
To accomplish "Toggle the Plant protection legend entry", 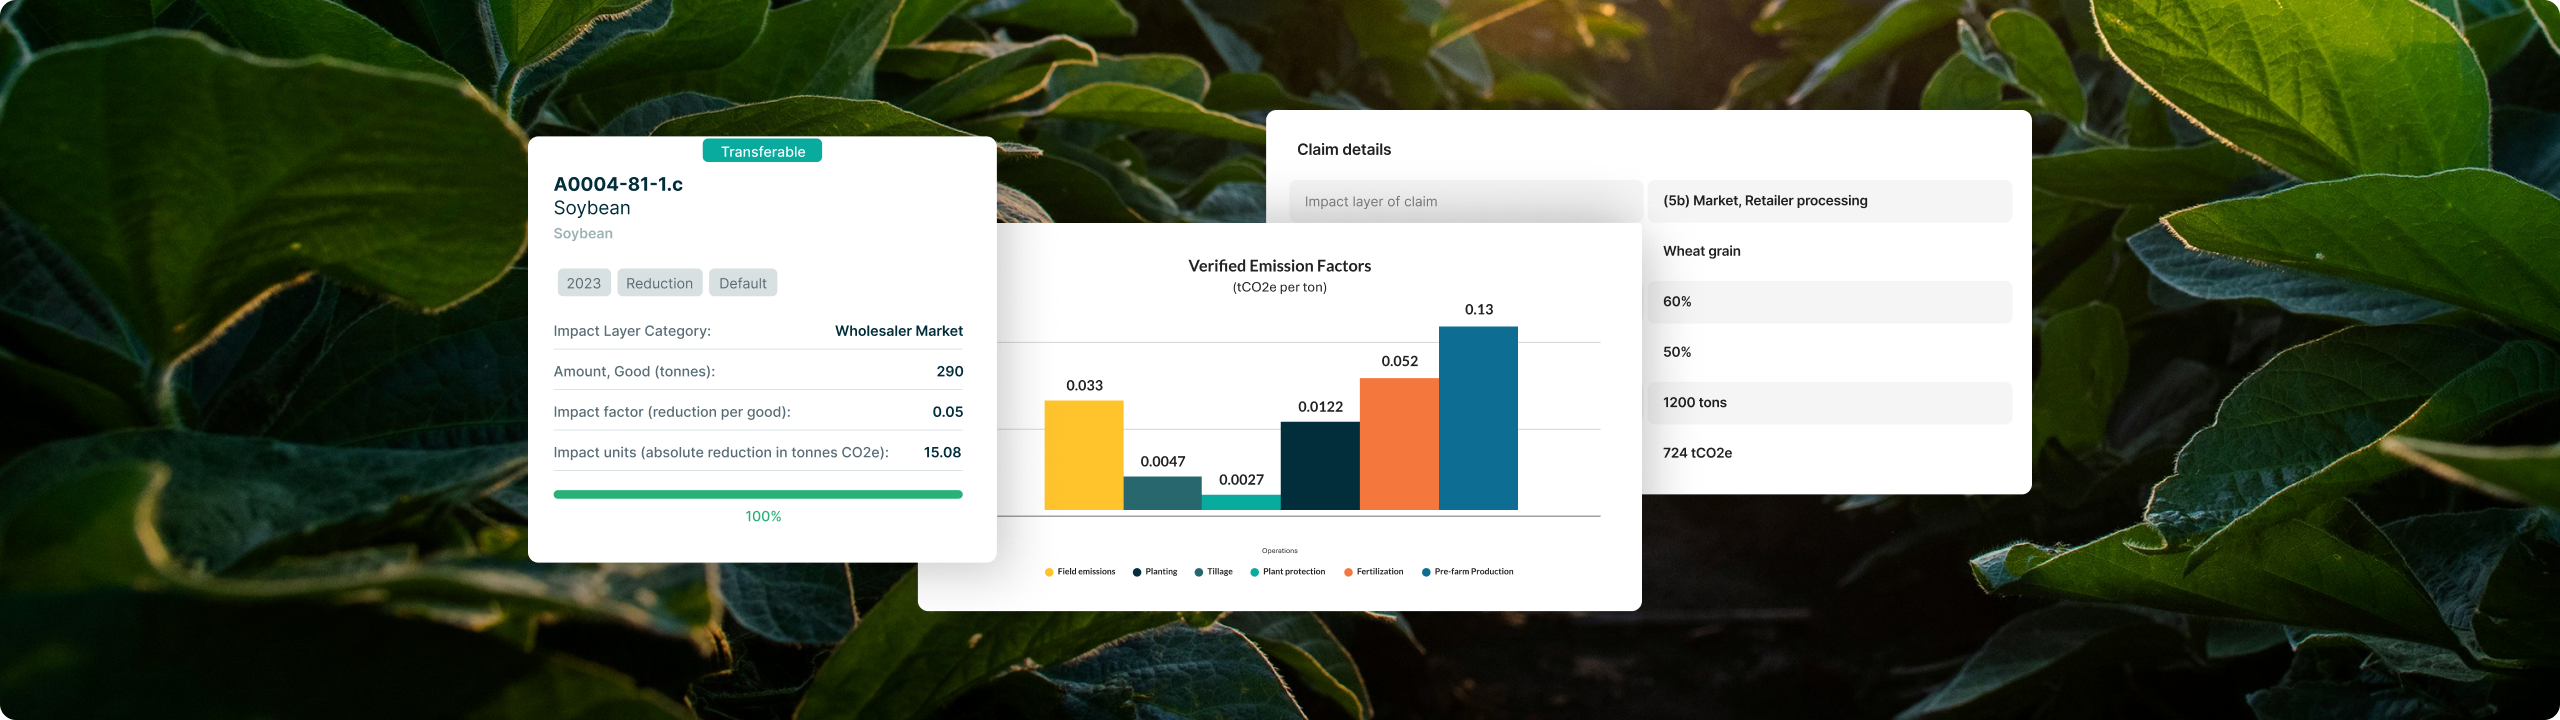I will click(x=1288, y=572).
